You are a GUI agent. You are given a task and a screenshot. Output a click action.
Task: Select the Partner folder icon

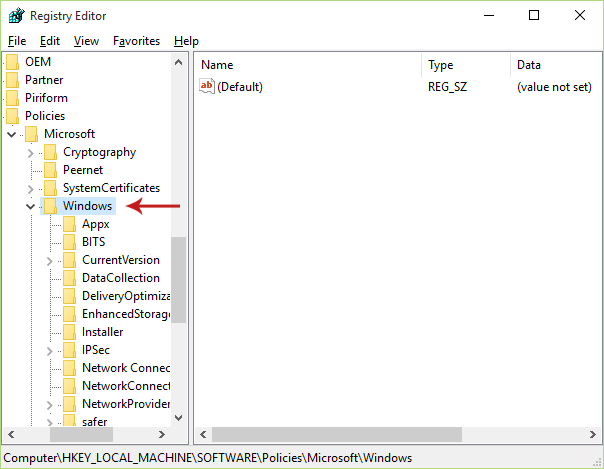click(12, 80)
